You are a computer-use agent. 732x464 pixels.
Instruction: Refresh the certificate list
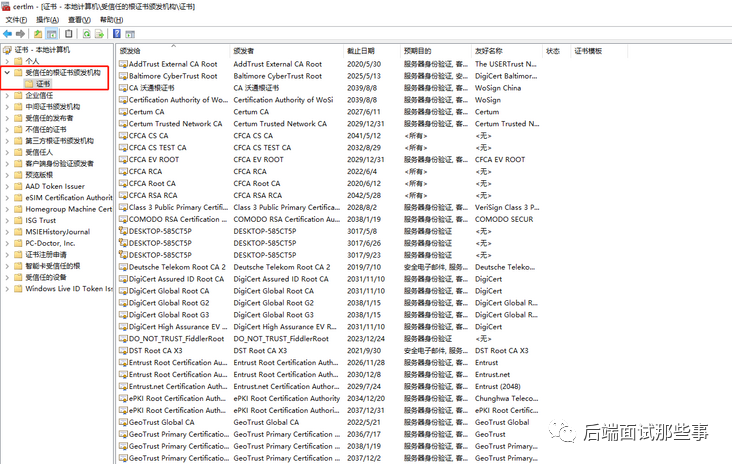pyautogui.click(x=86, y=34)
